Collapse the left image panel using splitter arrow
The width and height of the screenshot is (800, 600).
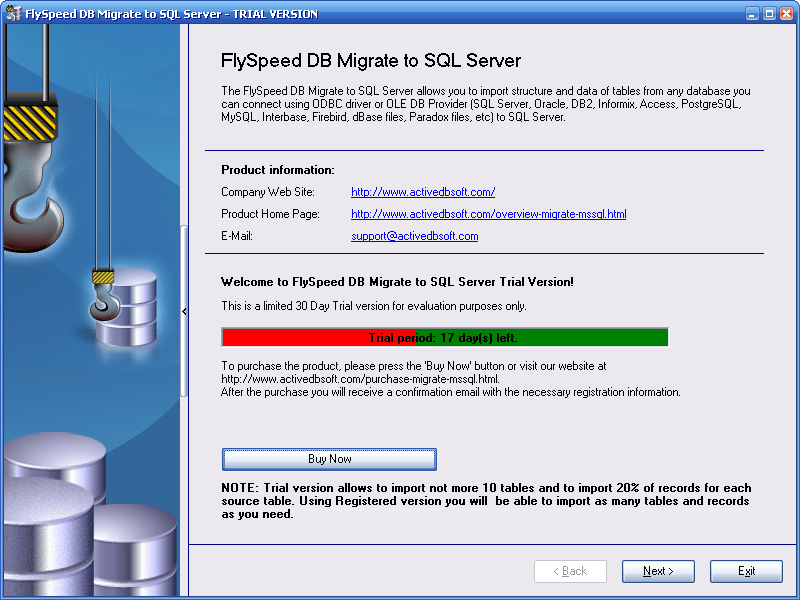pos(184,311)
